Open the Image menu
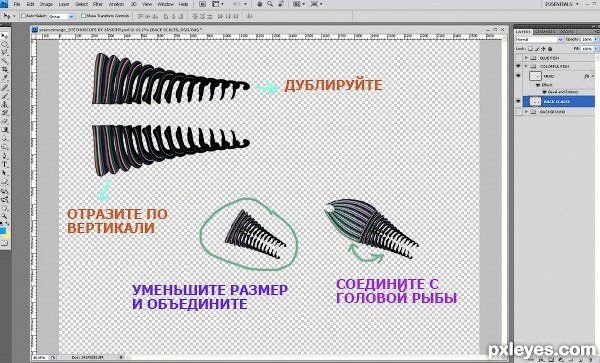Image resolution: width=600 pixels, height=363 pixels. point(46,4)
